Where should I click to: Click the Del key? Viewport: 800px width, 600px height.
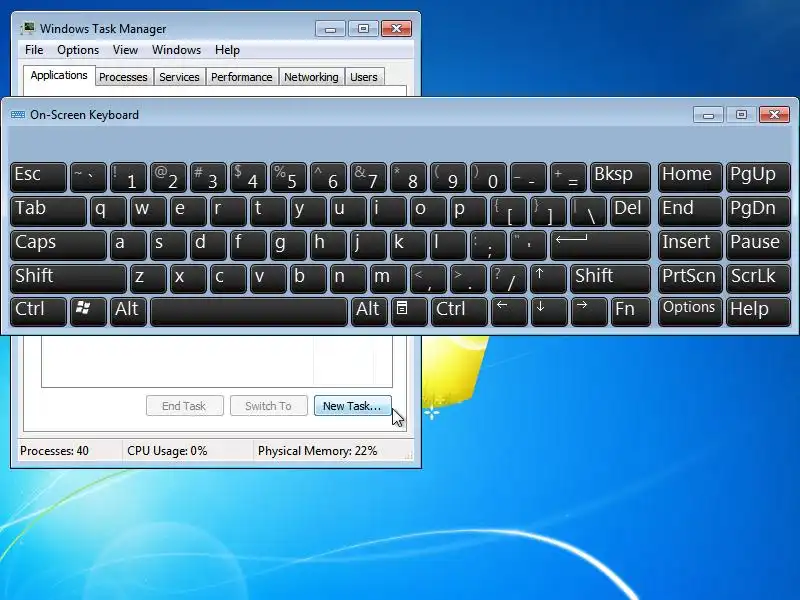point(631,211)
